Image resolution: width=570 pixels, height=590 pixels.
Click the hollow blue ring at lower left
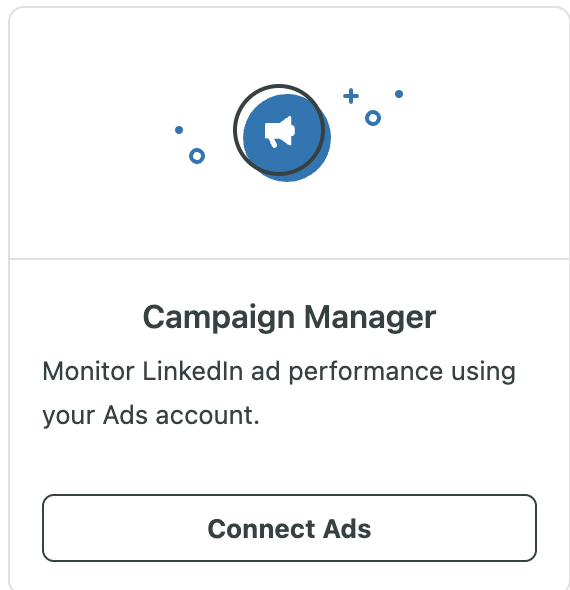click(197, 156)
